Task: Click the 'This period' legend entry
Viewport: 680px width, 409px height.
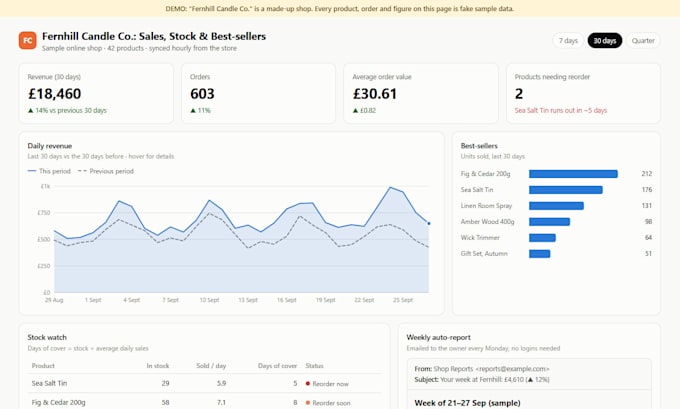Action: [49, 171]
